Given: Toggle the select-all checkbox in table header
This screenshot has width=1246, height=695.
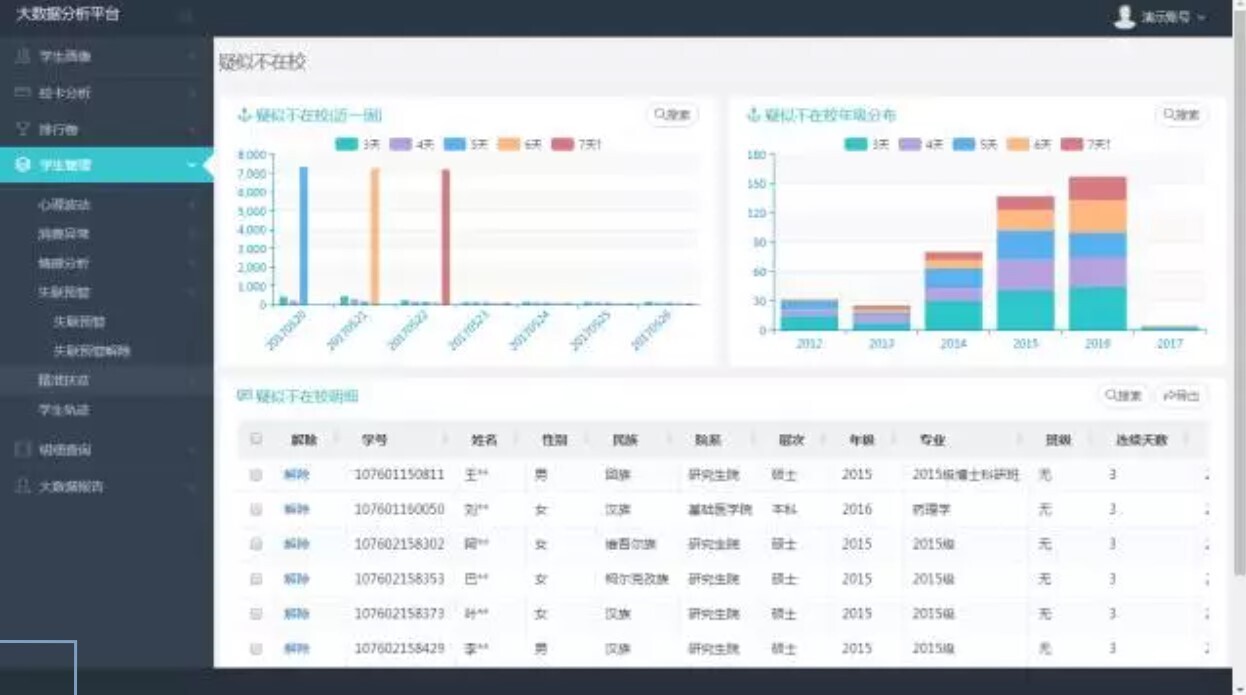Looking at the screenshot, I should [256, 439].
